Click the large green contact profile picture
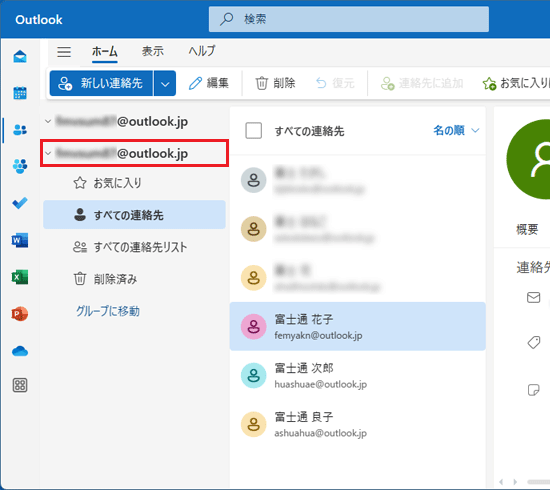The width and height of the screenshot is (550, 490). (x=528, y=159)
